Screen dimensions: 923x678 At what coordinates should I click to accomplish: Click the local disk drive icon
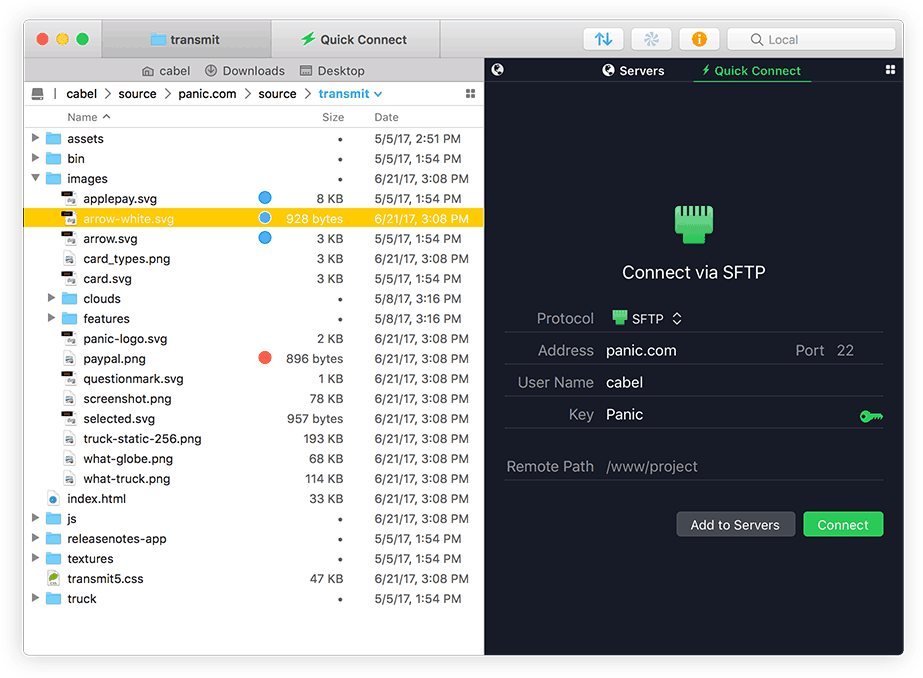[x=38, y=94]
